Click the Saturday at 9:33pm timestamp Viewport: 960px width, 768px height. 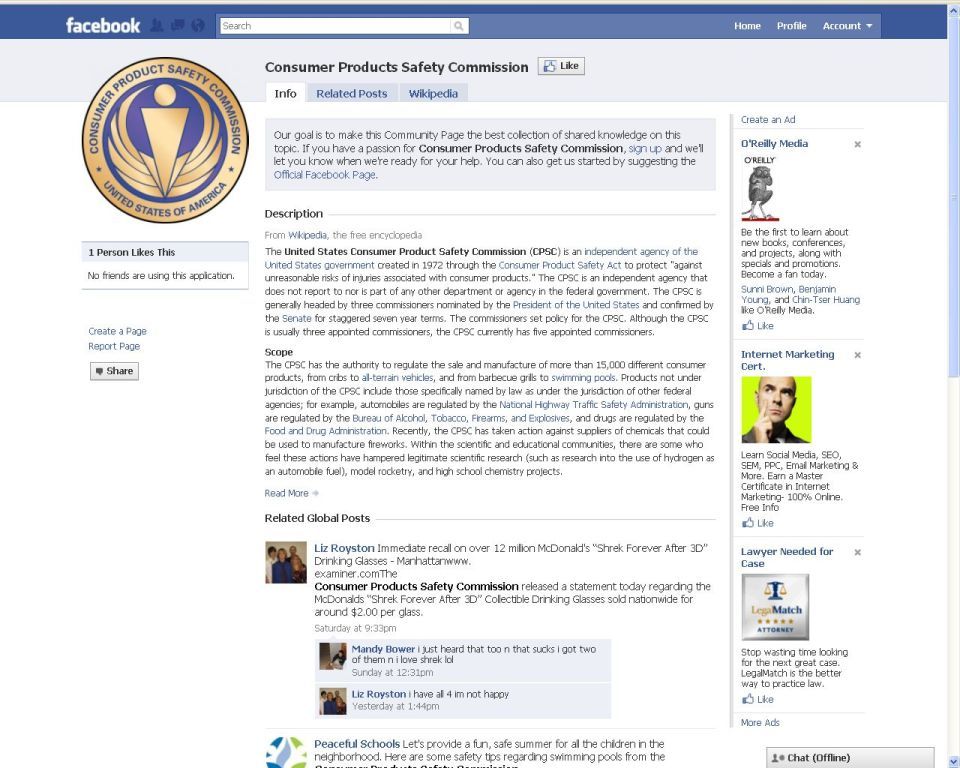pyautogui.click(x=355, y=628)
